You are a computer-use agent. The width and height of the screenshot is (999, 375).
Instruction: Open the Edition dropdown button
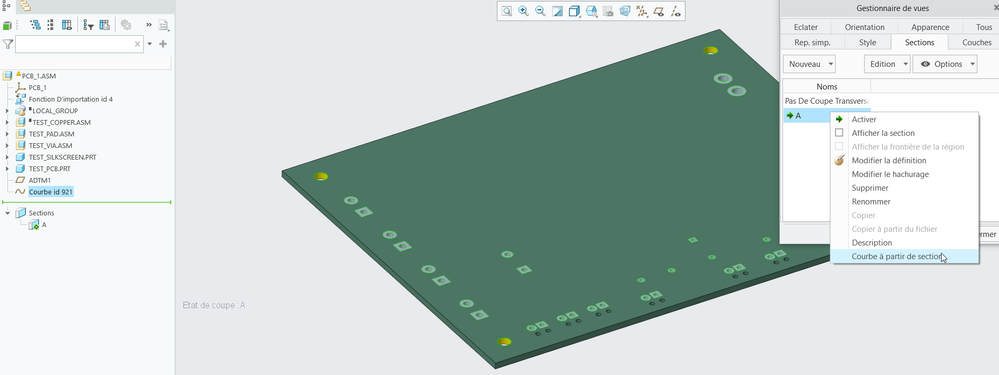pyautogui.click(x=887, y=64)
